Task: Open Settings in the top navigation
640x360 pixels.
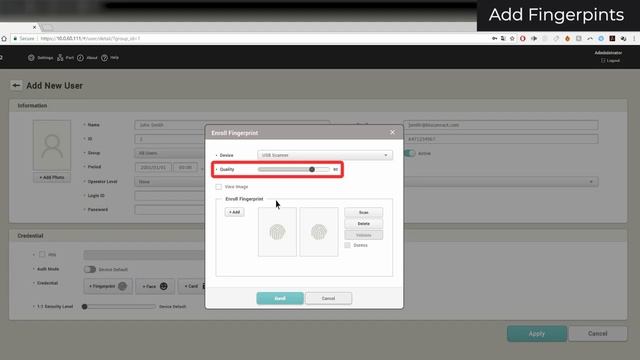Action: pos(40,58)
